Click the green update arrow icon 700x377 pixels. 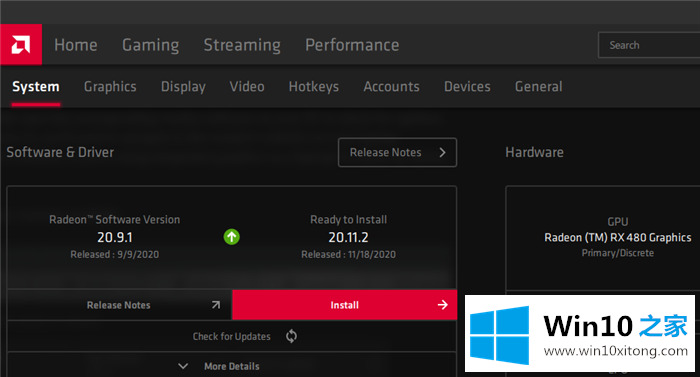click(x=231, y=237)
